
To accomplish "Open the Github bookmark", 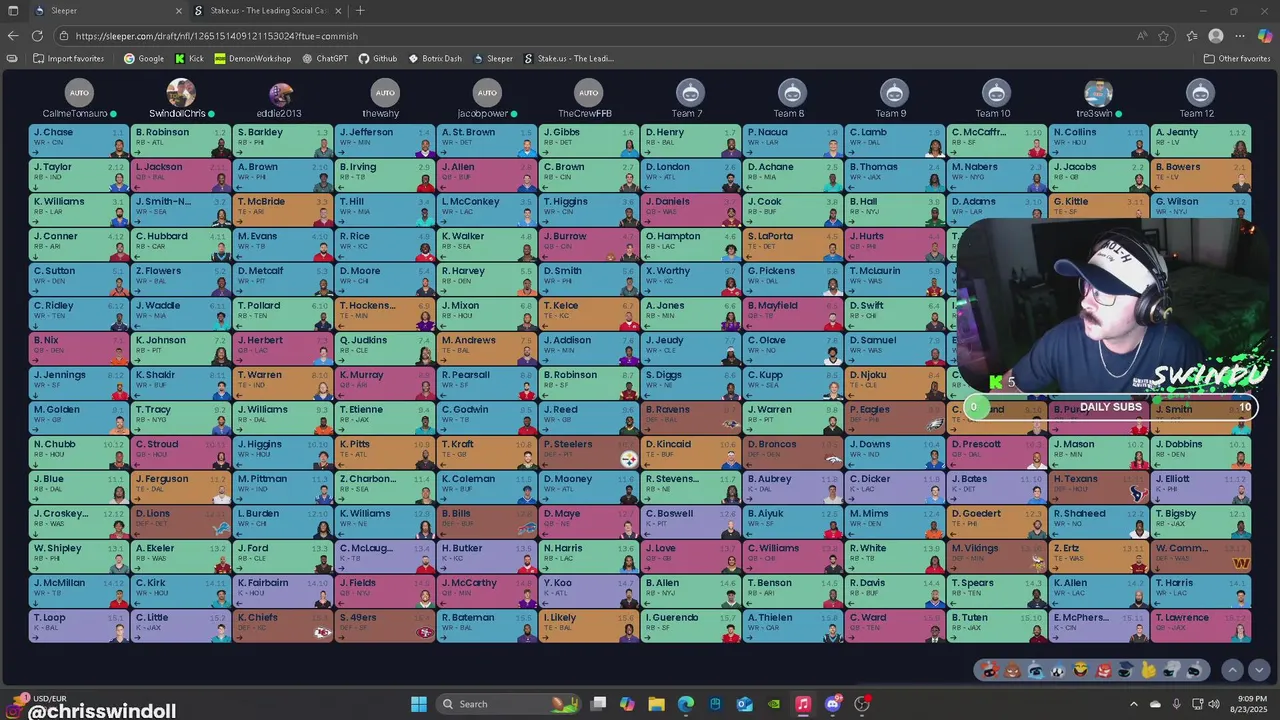I will (378, 58).
